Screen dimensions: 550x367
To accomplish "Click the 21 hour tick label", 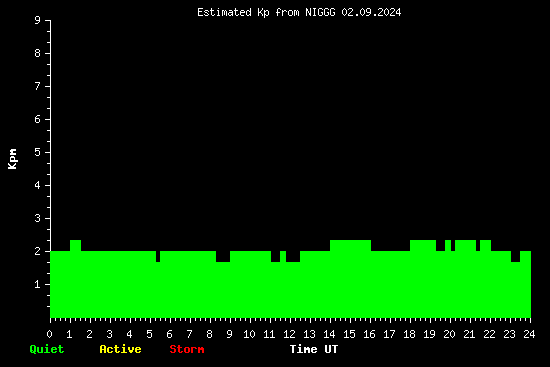I will coord(469,334).
